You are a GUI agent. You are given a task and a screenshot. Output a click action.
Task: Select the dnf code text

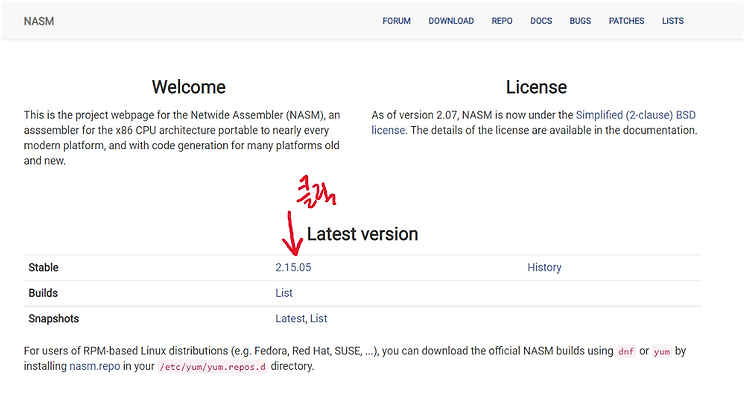click(x=626, y=351)
